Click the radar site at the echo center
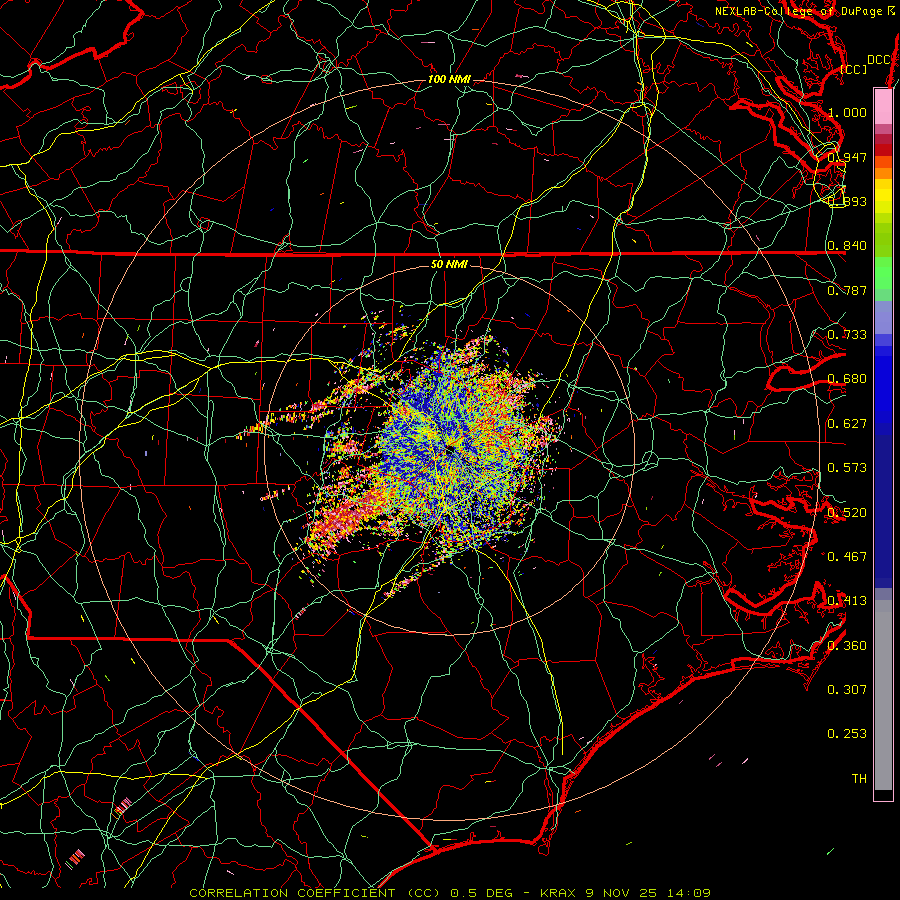The image size is (900, 900). pos(449,450)
